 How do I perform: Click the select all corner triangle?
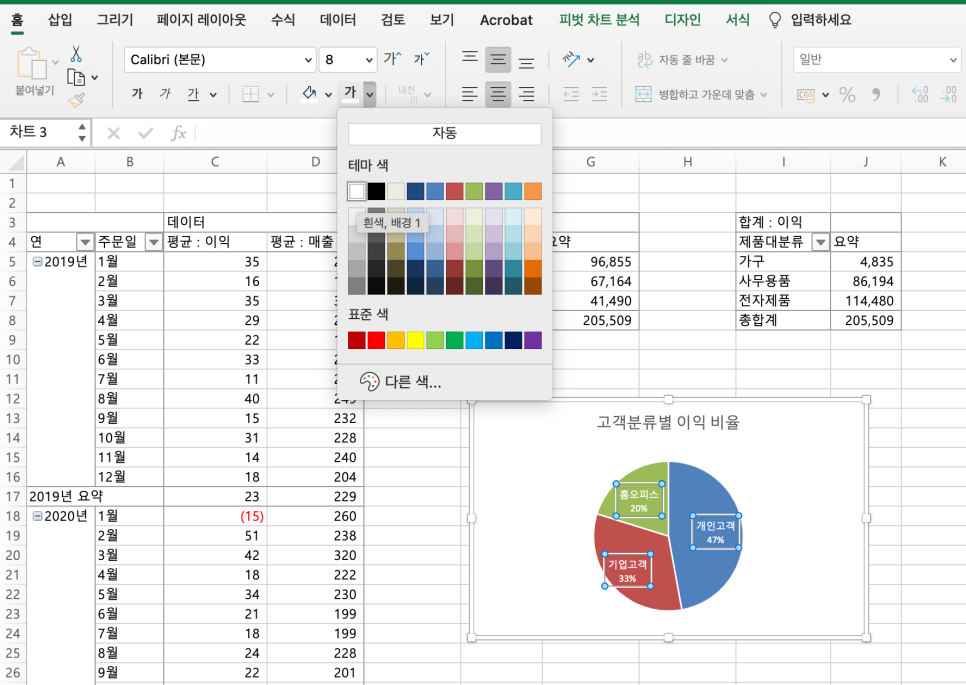(15, 163)
